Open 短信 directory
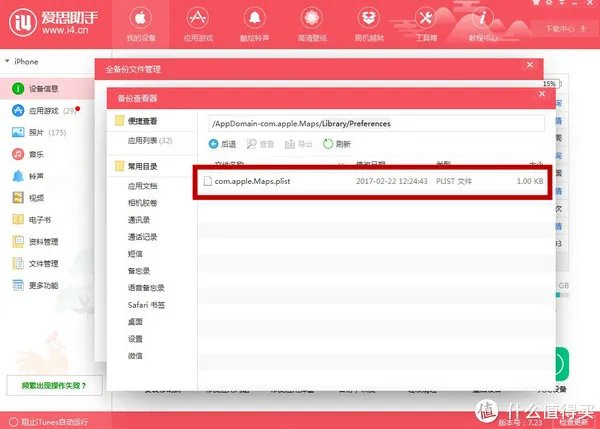The width and height of the screenshot is (600, 429). 135,254
